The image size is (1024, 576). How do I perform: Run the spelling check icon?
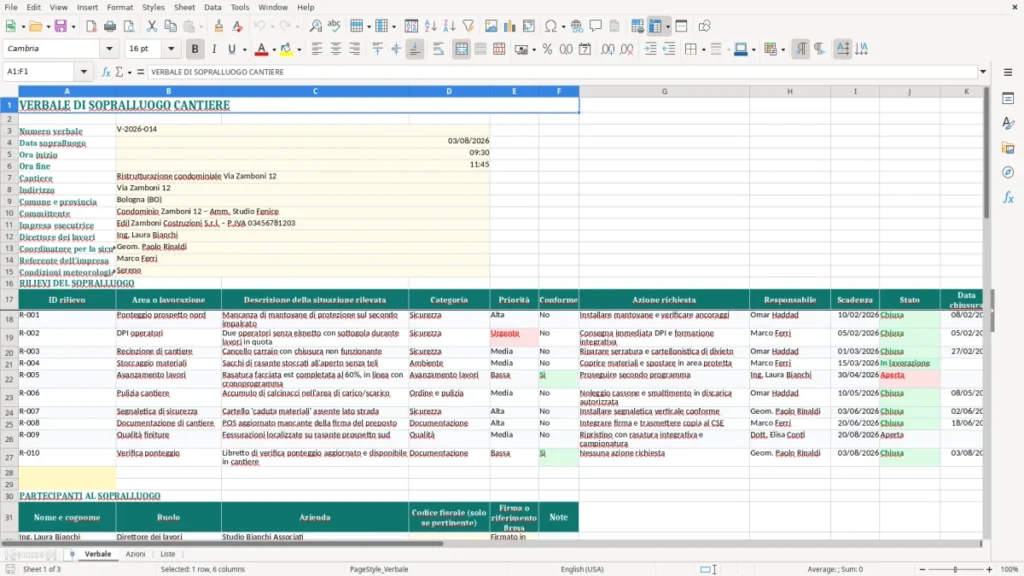pos(334,26)
